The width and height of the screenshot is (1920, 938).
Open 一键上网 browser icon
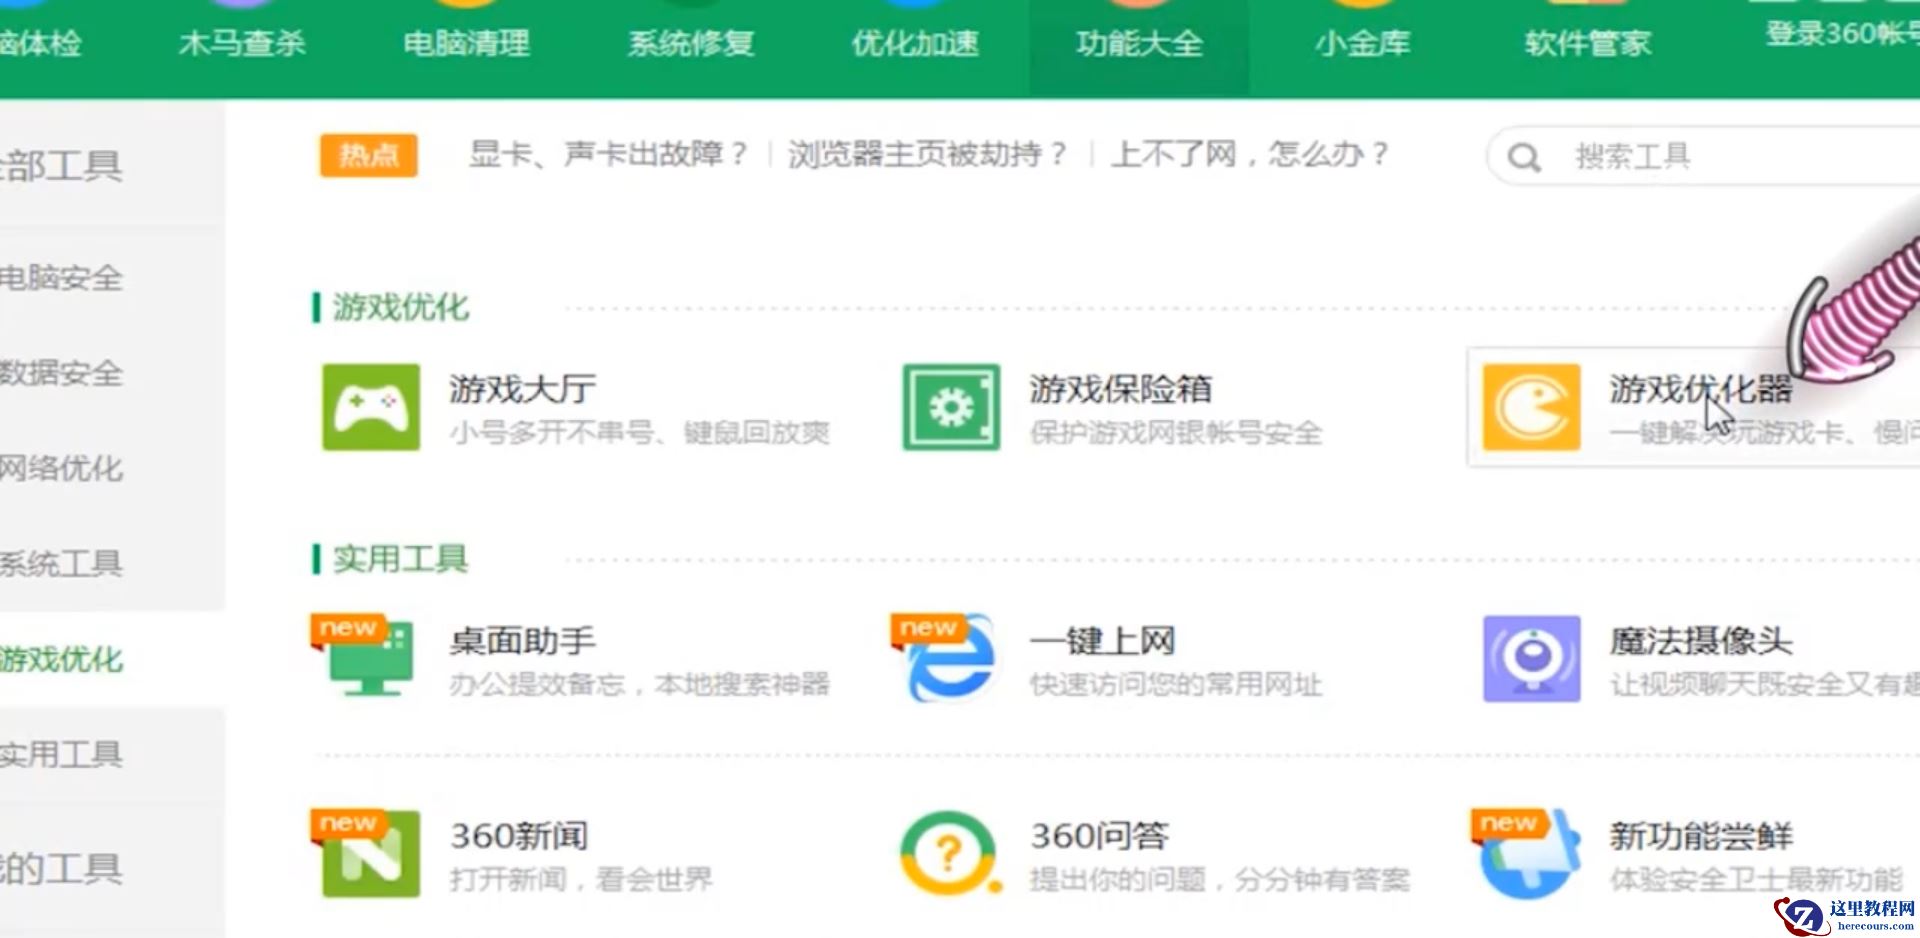pyautogui.click(x=950, y=660)
